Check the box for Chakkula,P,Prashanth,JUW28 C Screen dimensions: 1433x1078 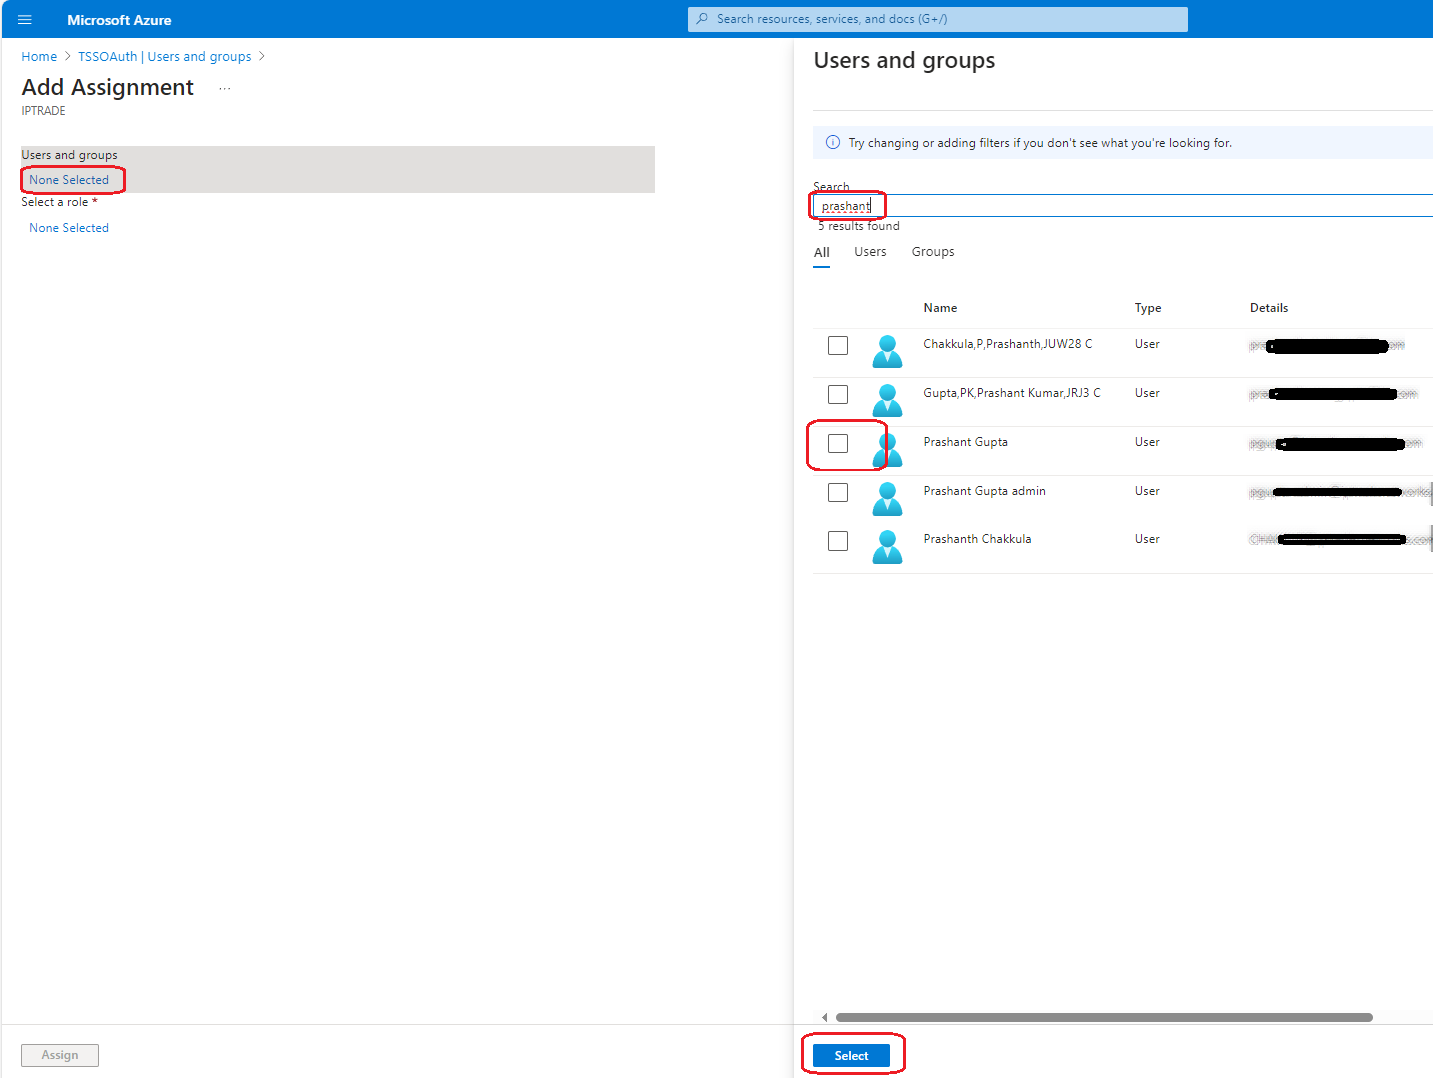pos(838,345)
